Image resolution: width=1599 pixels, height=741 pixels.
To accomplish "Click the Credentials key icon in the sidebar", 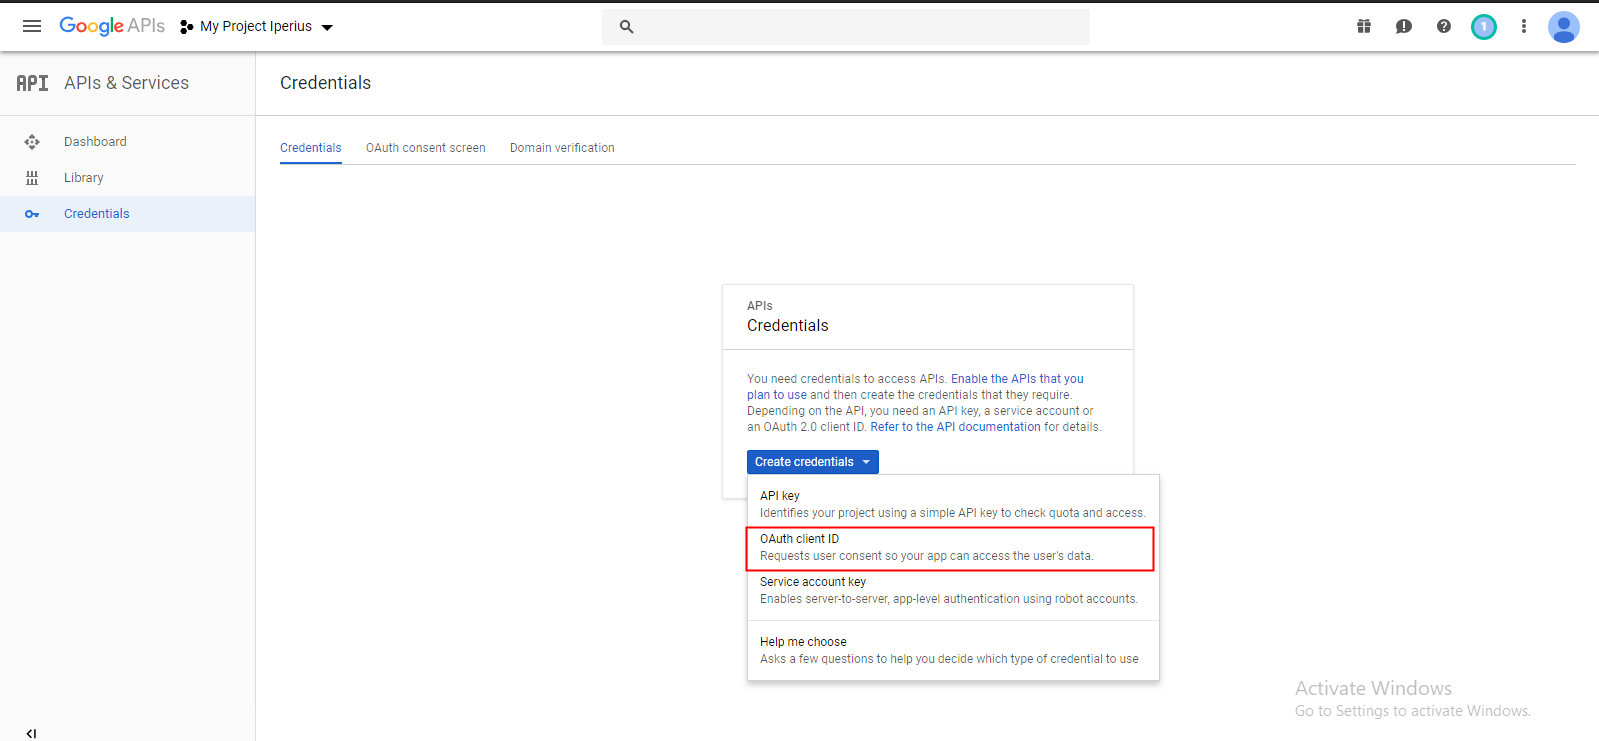I will coord(32,214).
